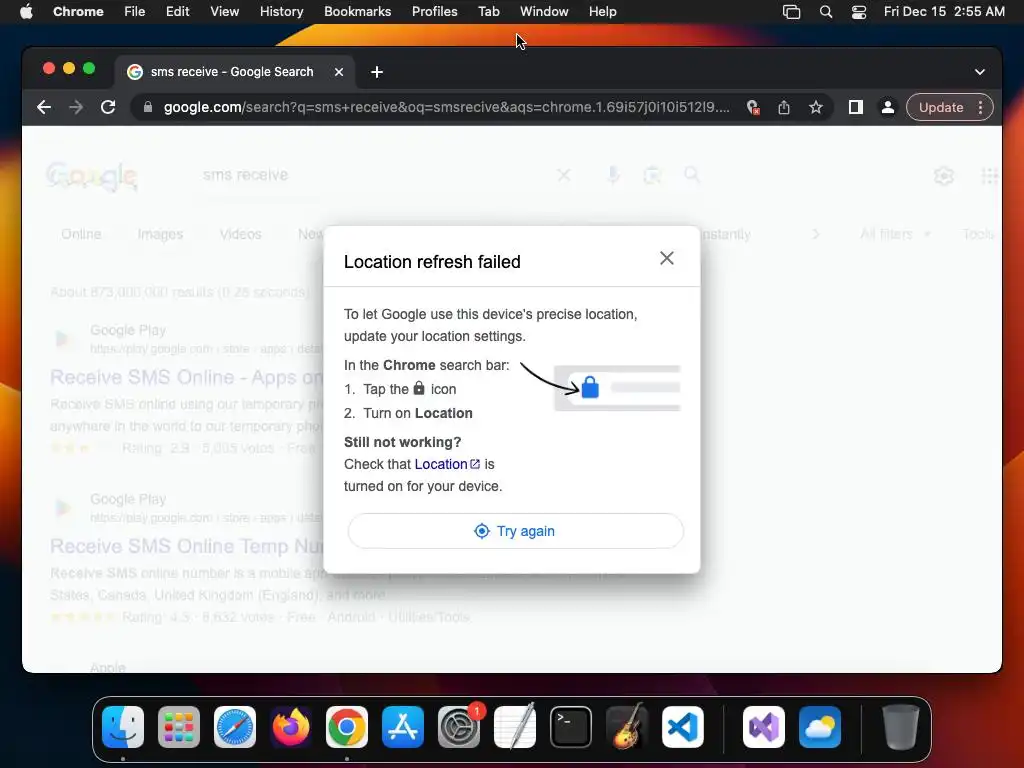This screenshot has width=1024, height=768.
Task: Reload the page with the refresh icon
Action: (108, 107)
